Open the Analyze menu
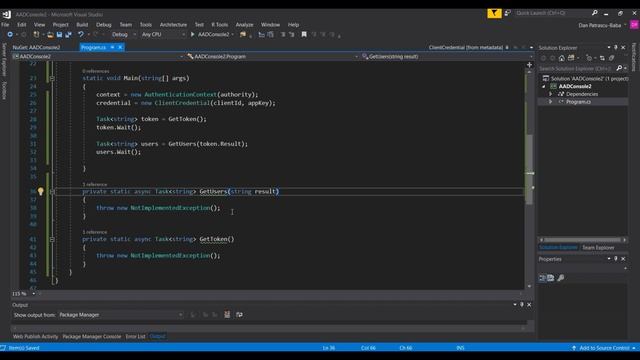 pos(244,25)
